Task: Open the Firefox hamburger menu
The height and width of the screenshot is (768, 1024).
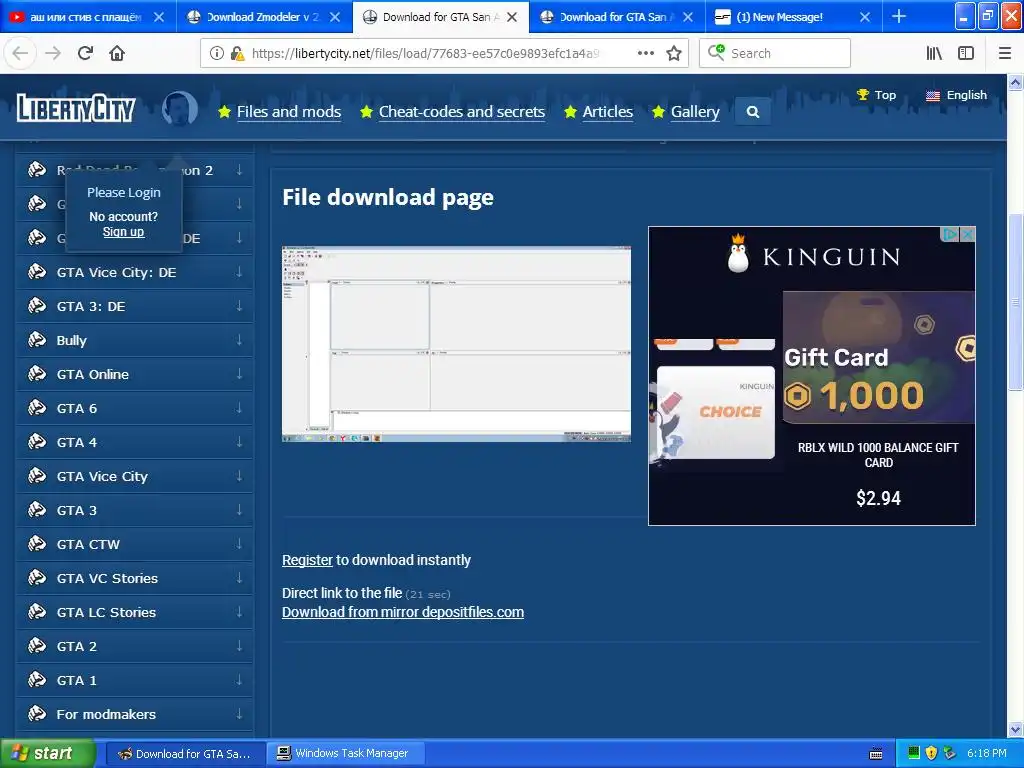Action: point(1004,53)
